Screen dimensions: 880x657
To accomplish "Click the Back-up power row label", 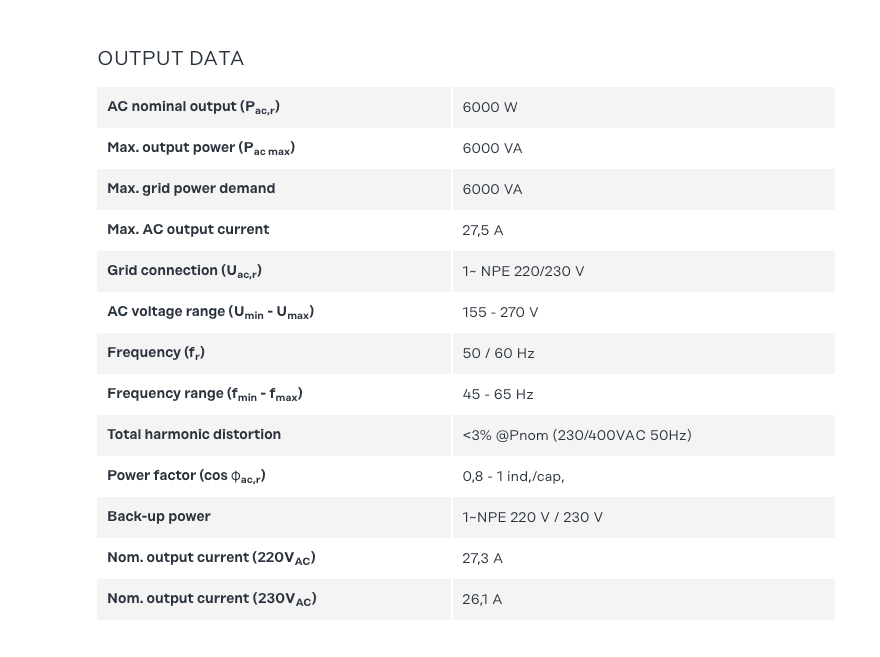I will click(x=159, y=517).
